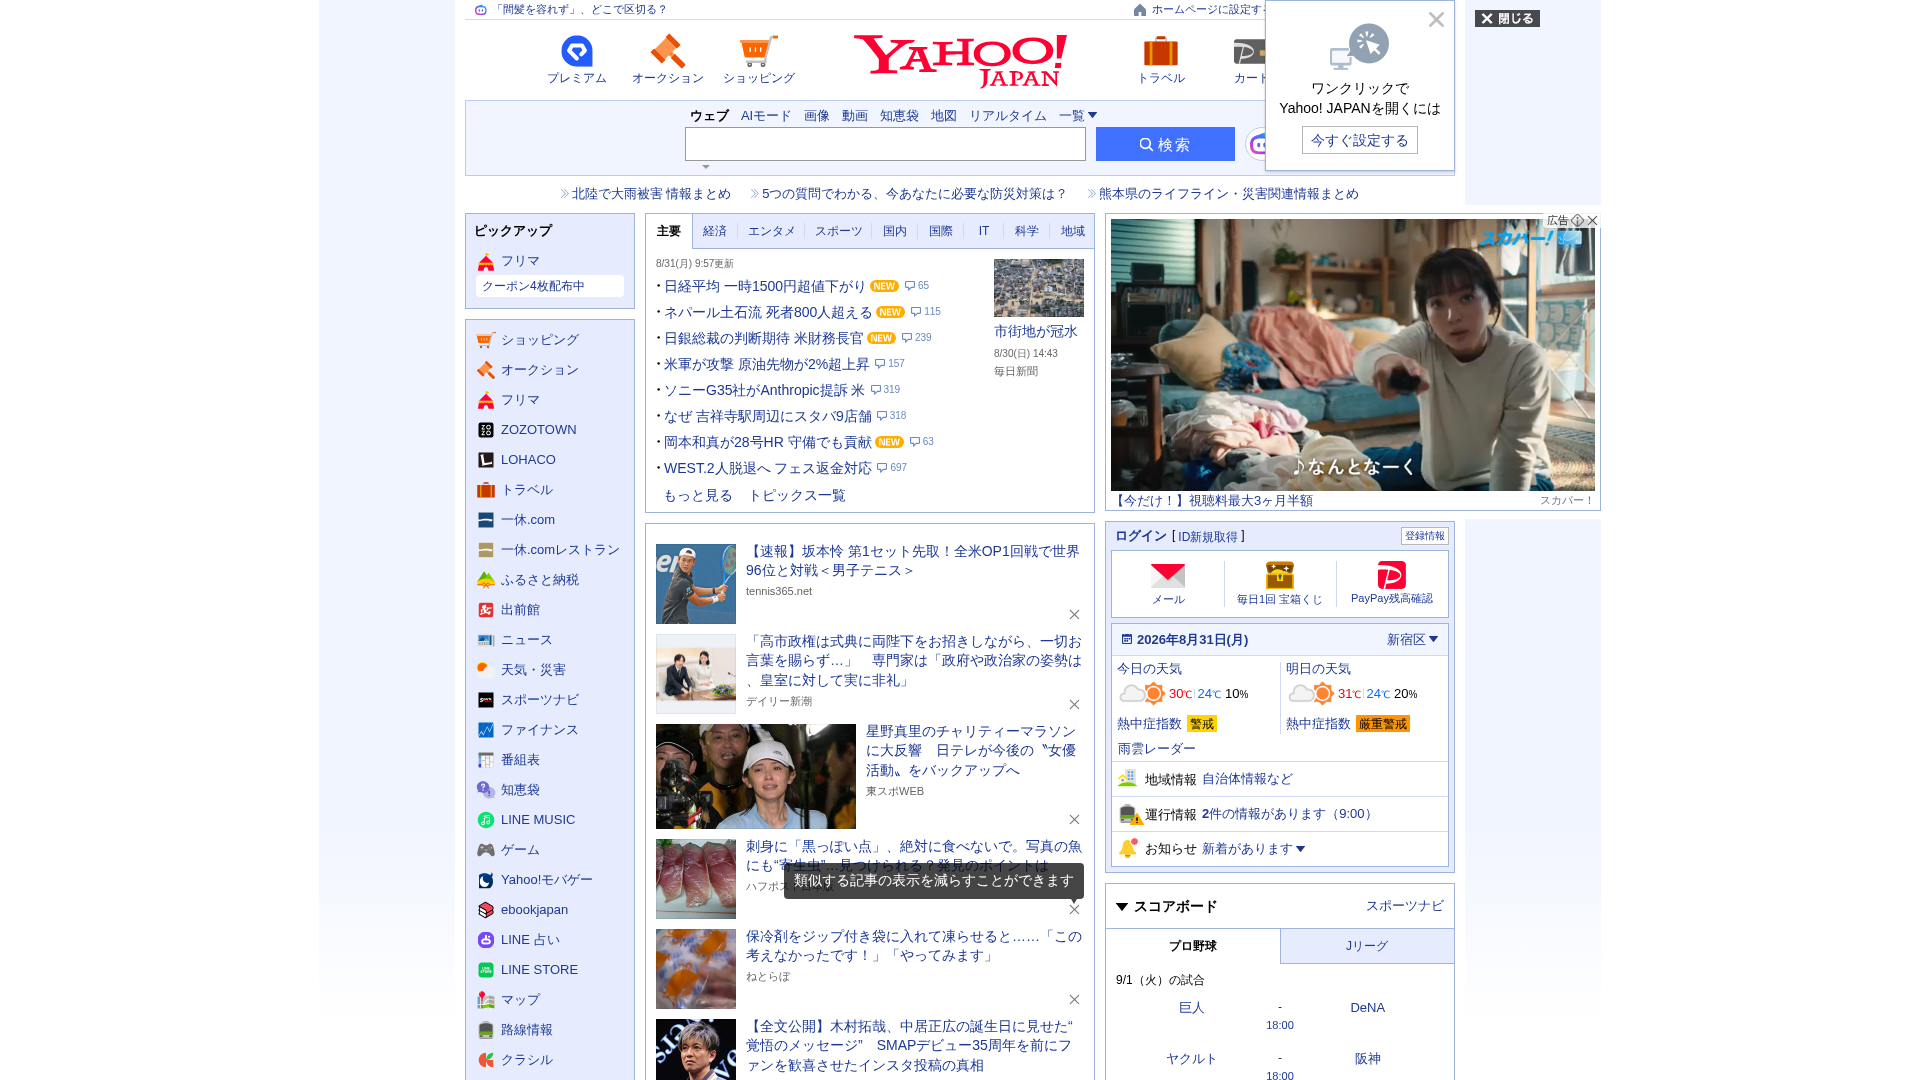This screenshot has width=1920, height=1080.
Task: Close the ワンクリック popup
Action: coord(1436,20)
